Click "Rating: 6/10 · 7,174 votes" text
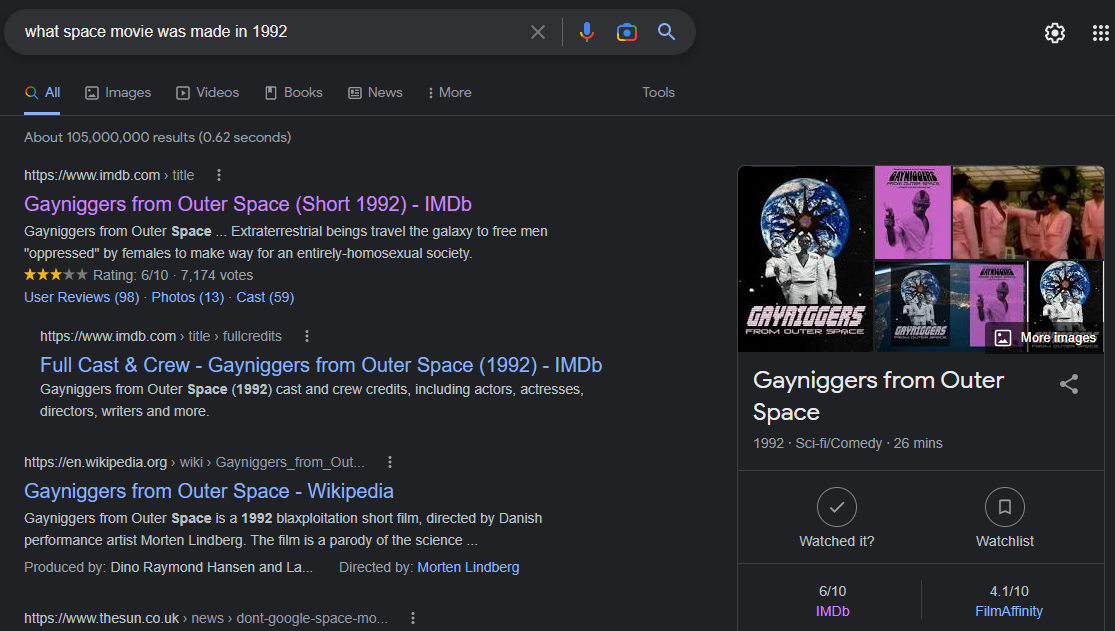The image size is (1115, 631). click(173, 275)
